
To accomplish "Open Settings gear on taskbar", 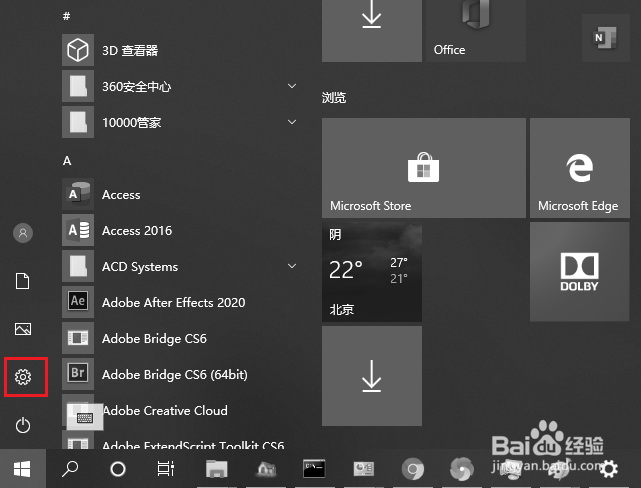I will coord(609,469).
